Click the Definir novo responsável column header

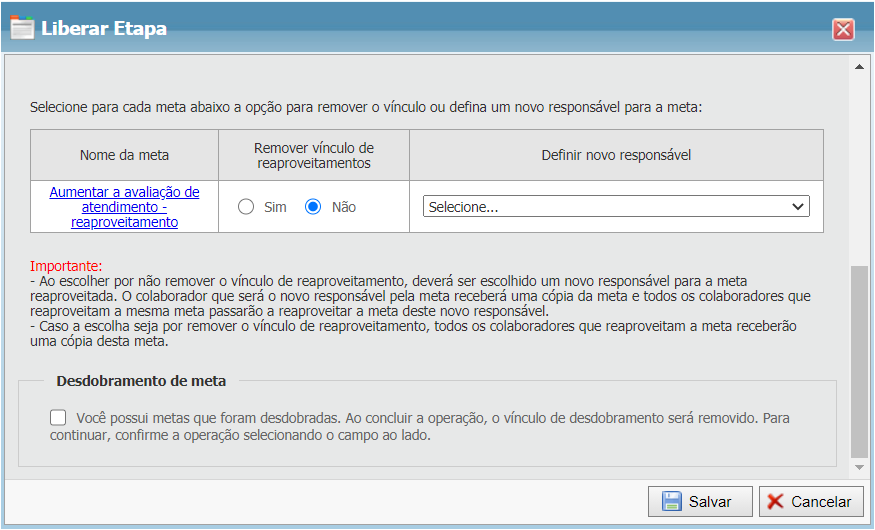tap(616, 155)
